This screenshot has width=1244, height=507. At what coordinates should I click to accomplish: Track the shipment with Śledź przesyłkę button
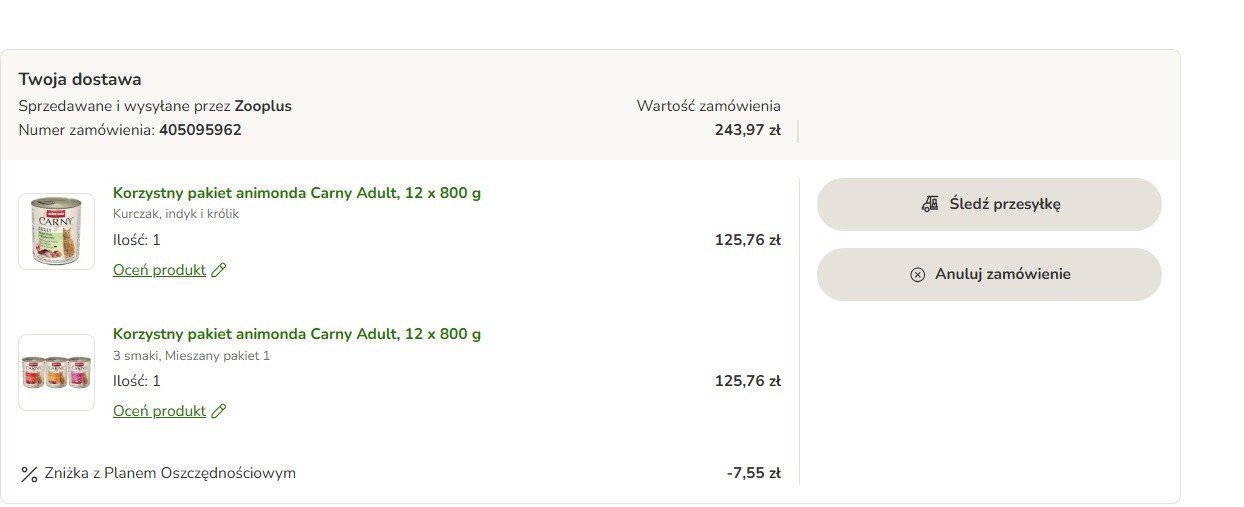[x=989, y=204]
